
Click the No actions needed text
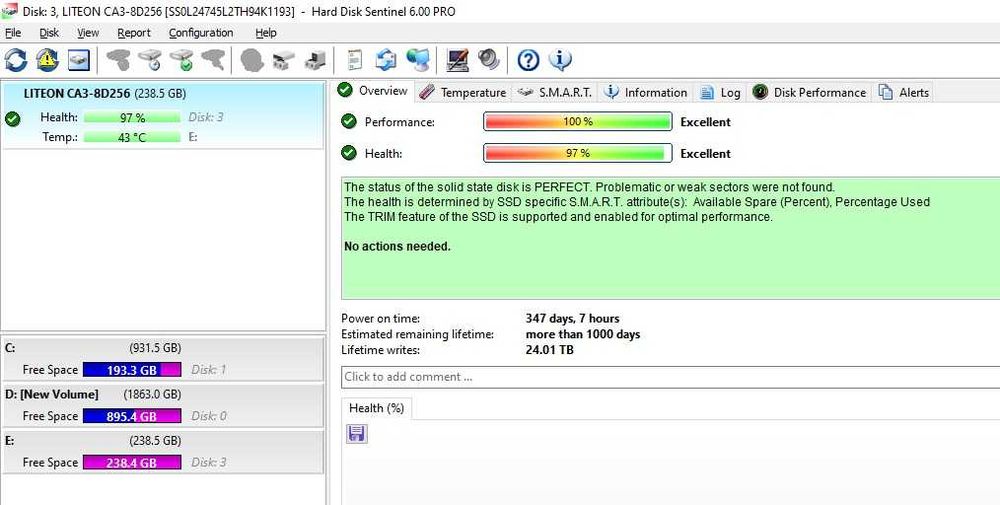pos(397,246)
